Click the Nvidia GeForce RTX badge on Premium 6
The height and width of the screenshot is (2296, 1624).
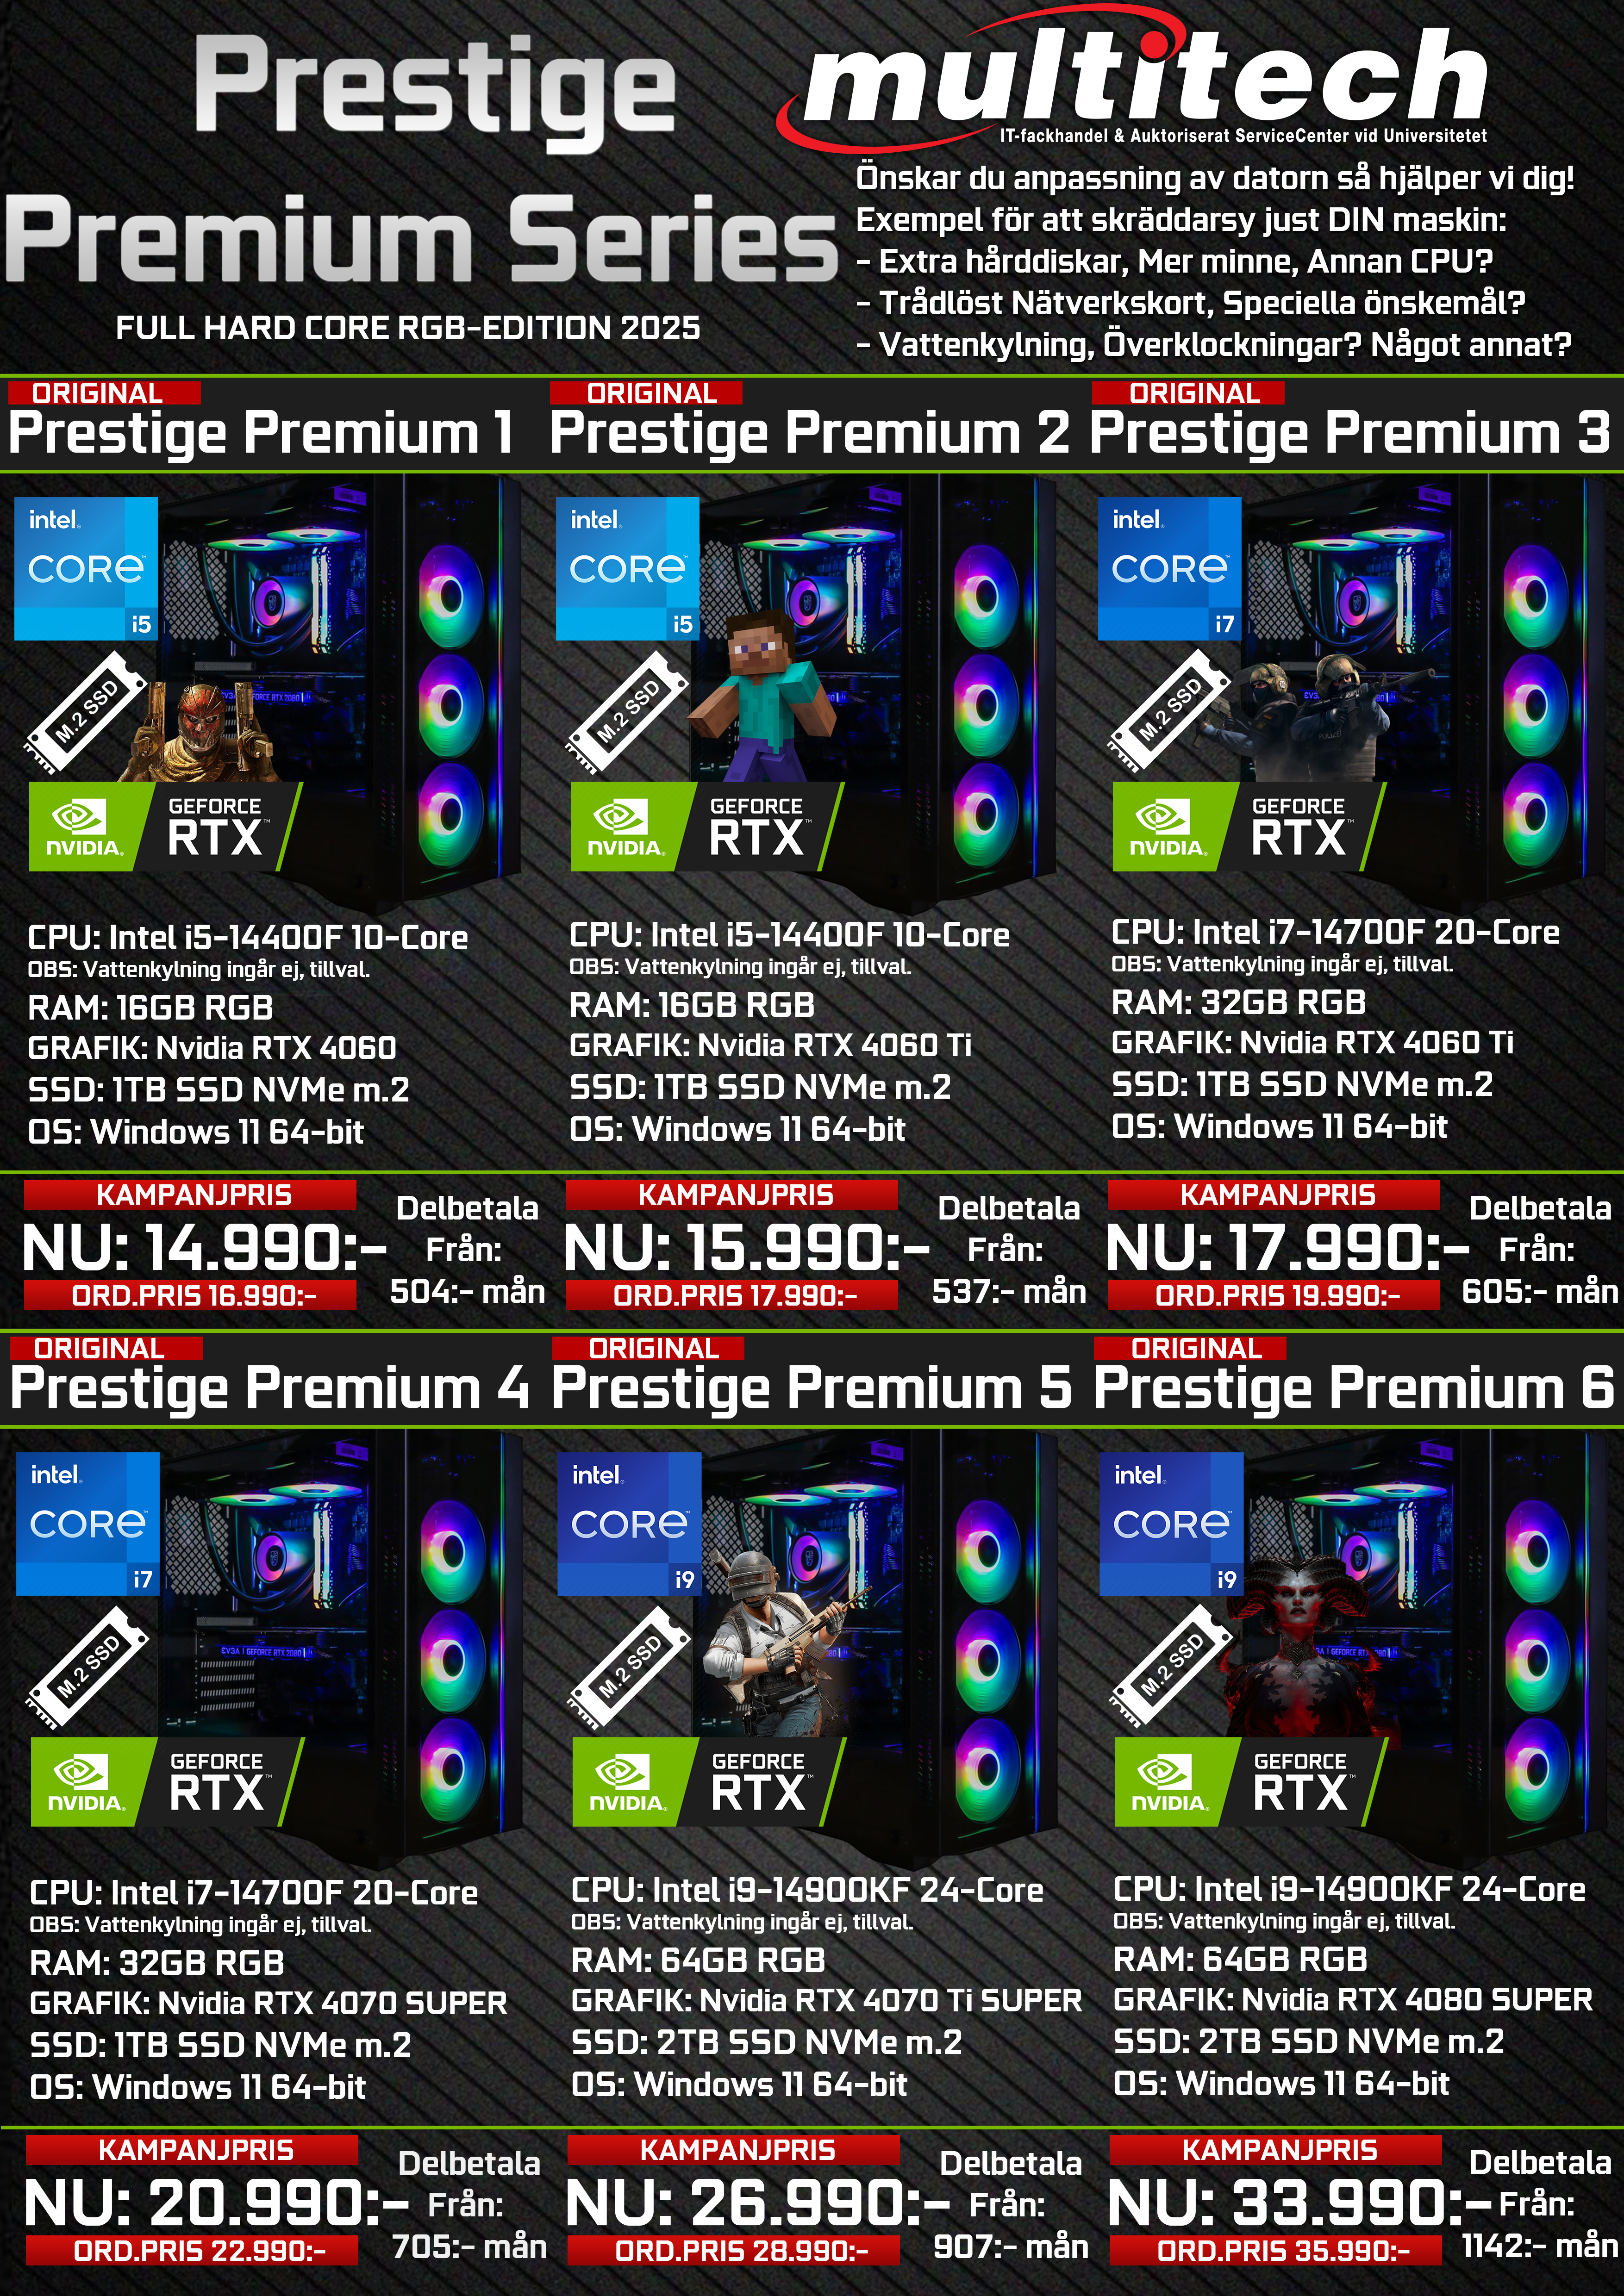tap(1251, 1782)
